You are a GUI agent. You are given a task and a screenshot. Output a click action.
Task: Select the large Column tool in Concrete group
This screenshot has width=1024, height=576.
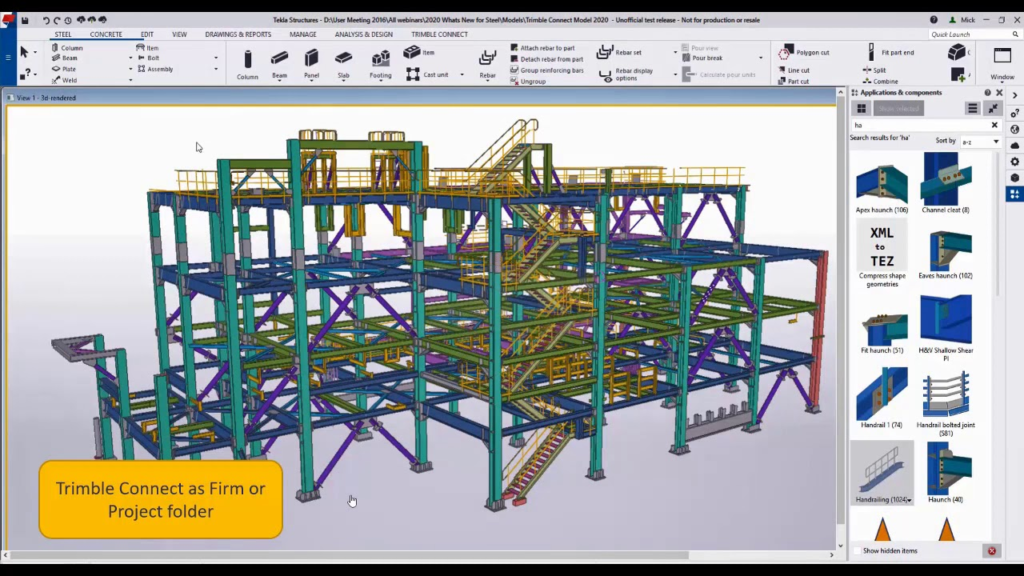[x=248, y=65]
